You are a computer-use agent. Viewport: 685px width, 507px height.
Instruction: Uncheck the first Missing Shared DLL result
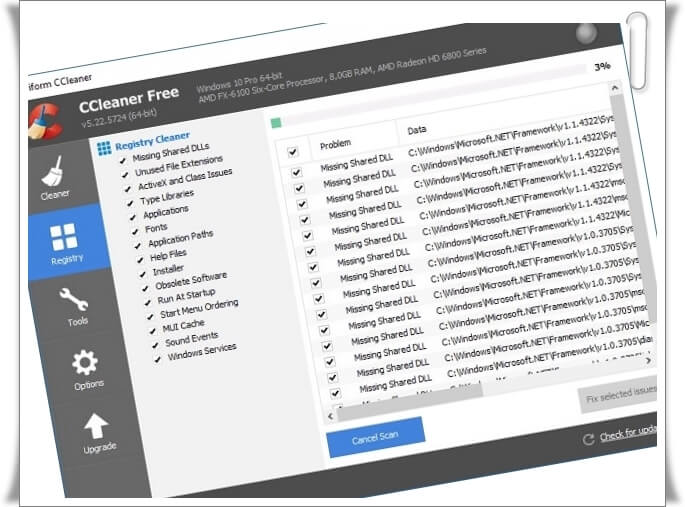[296, 172]
